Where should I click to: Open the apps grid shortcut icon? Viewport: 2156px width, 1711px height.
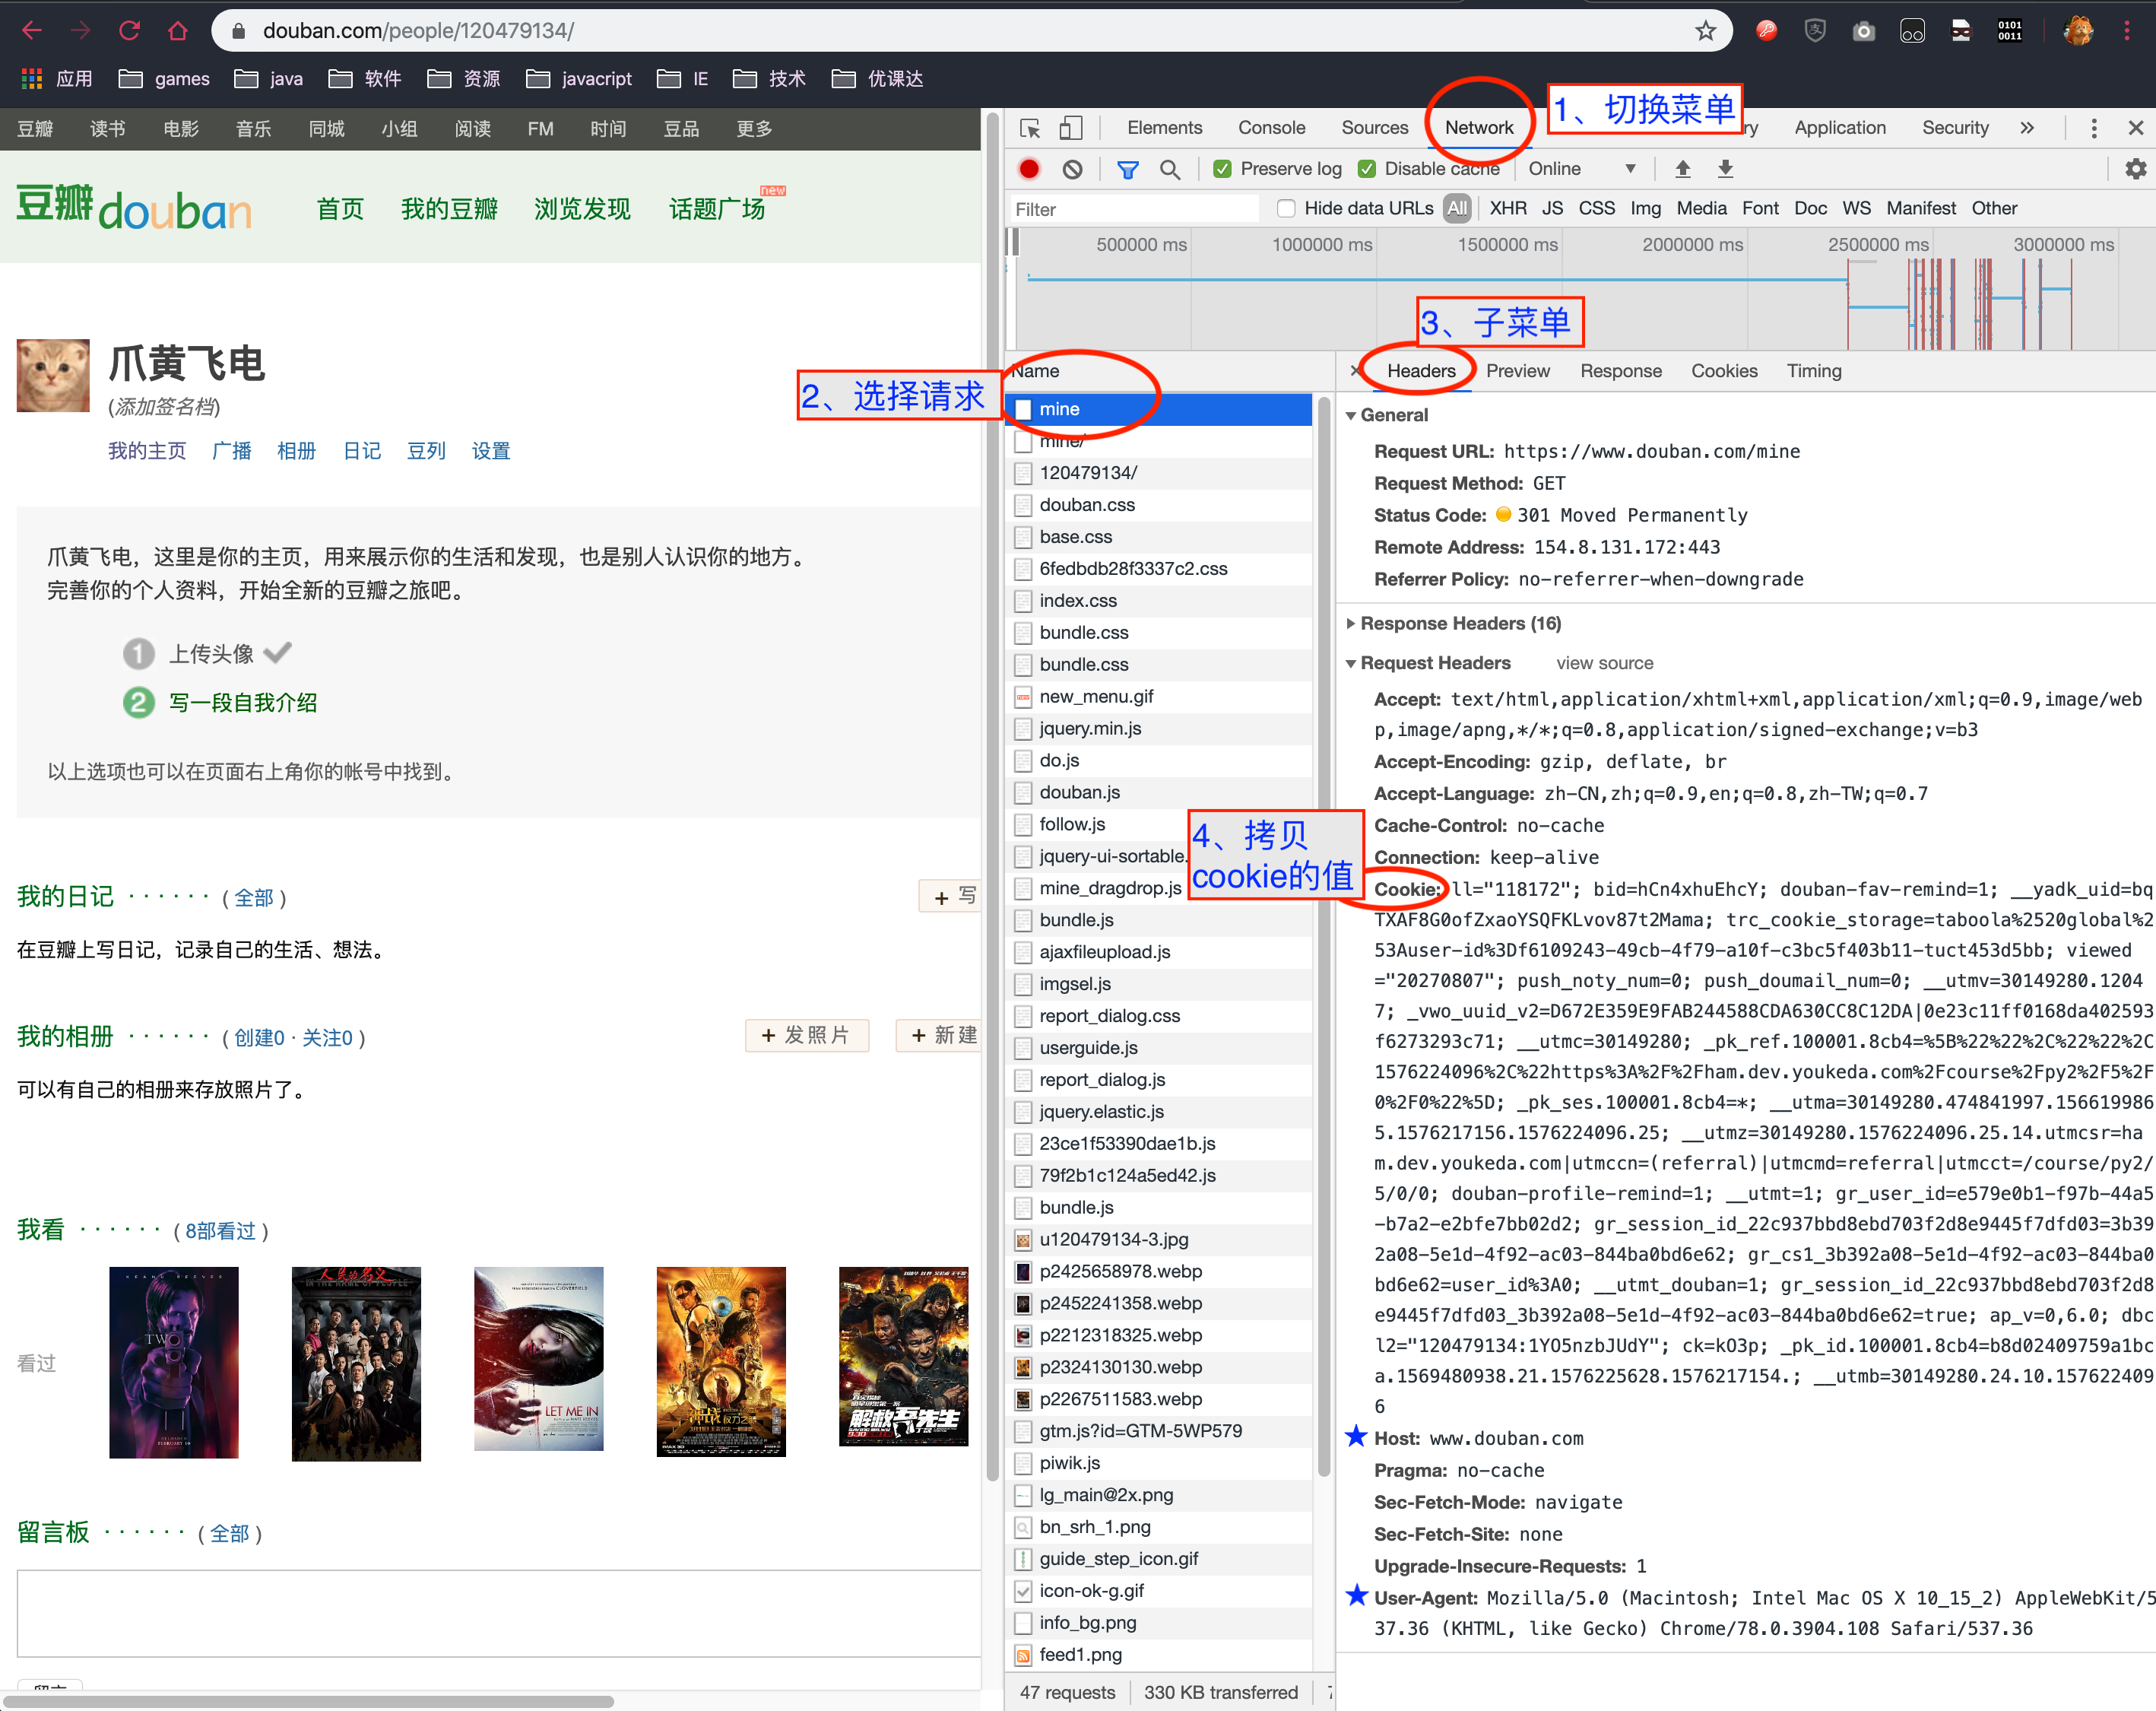coord(32,78)
